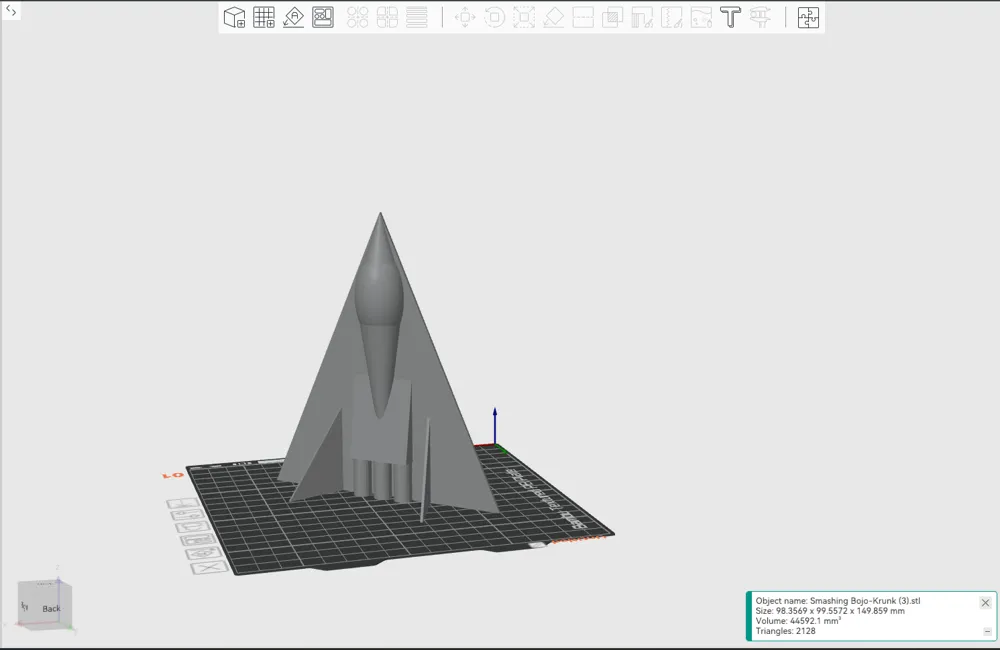Click the Triangles: 2128 text
1000x650 pixels.
(785, 631)
